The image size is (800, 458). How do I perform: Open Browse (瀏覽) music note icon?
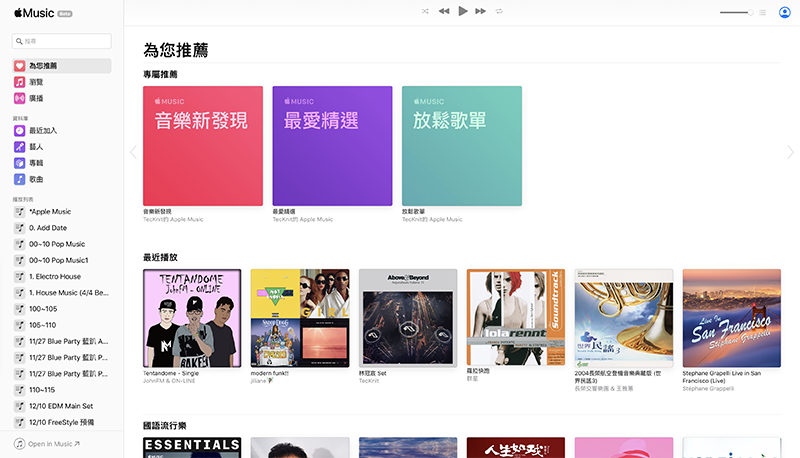pyautogui.click(x=20, y=82)
